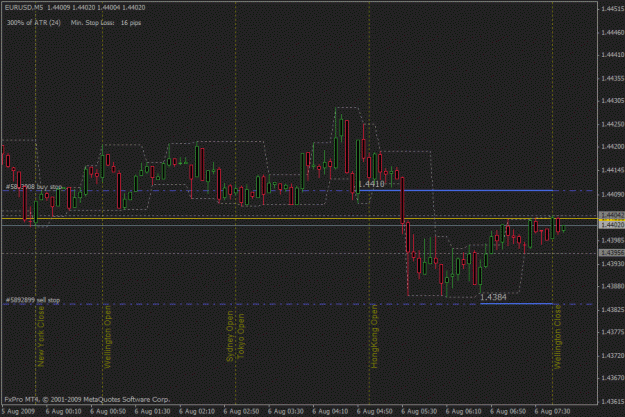Click the '6 Aug 02:50' time axis label
Viewport: 625px width, 417px height.
[x=242, y=411]
